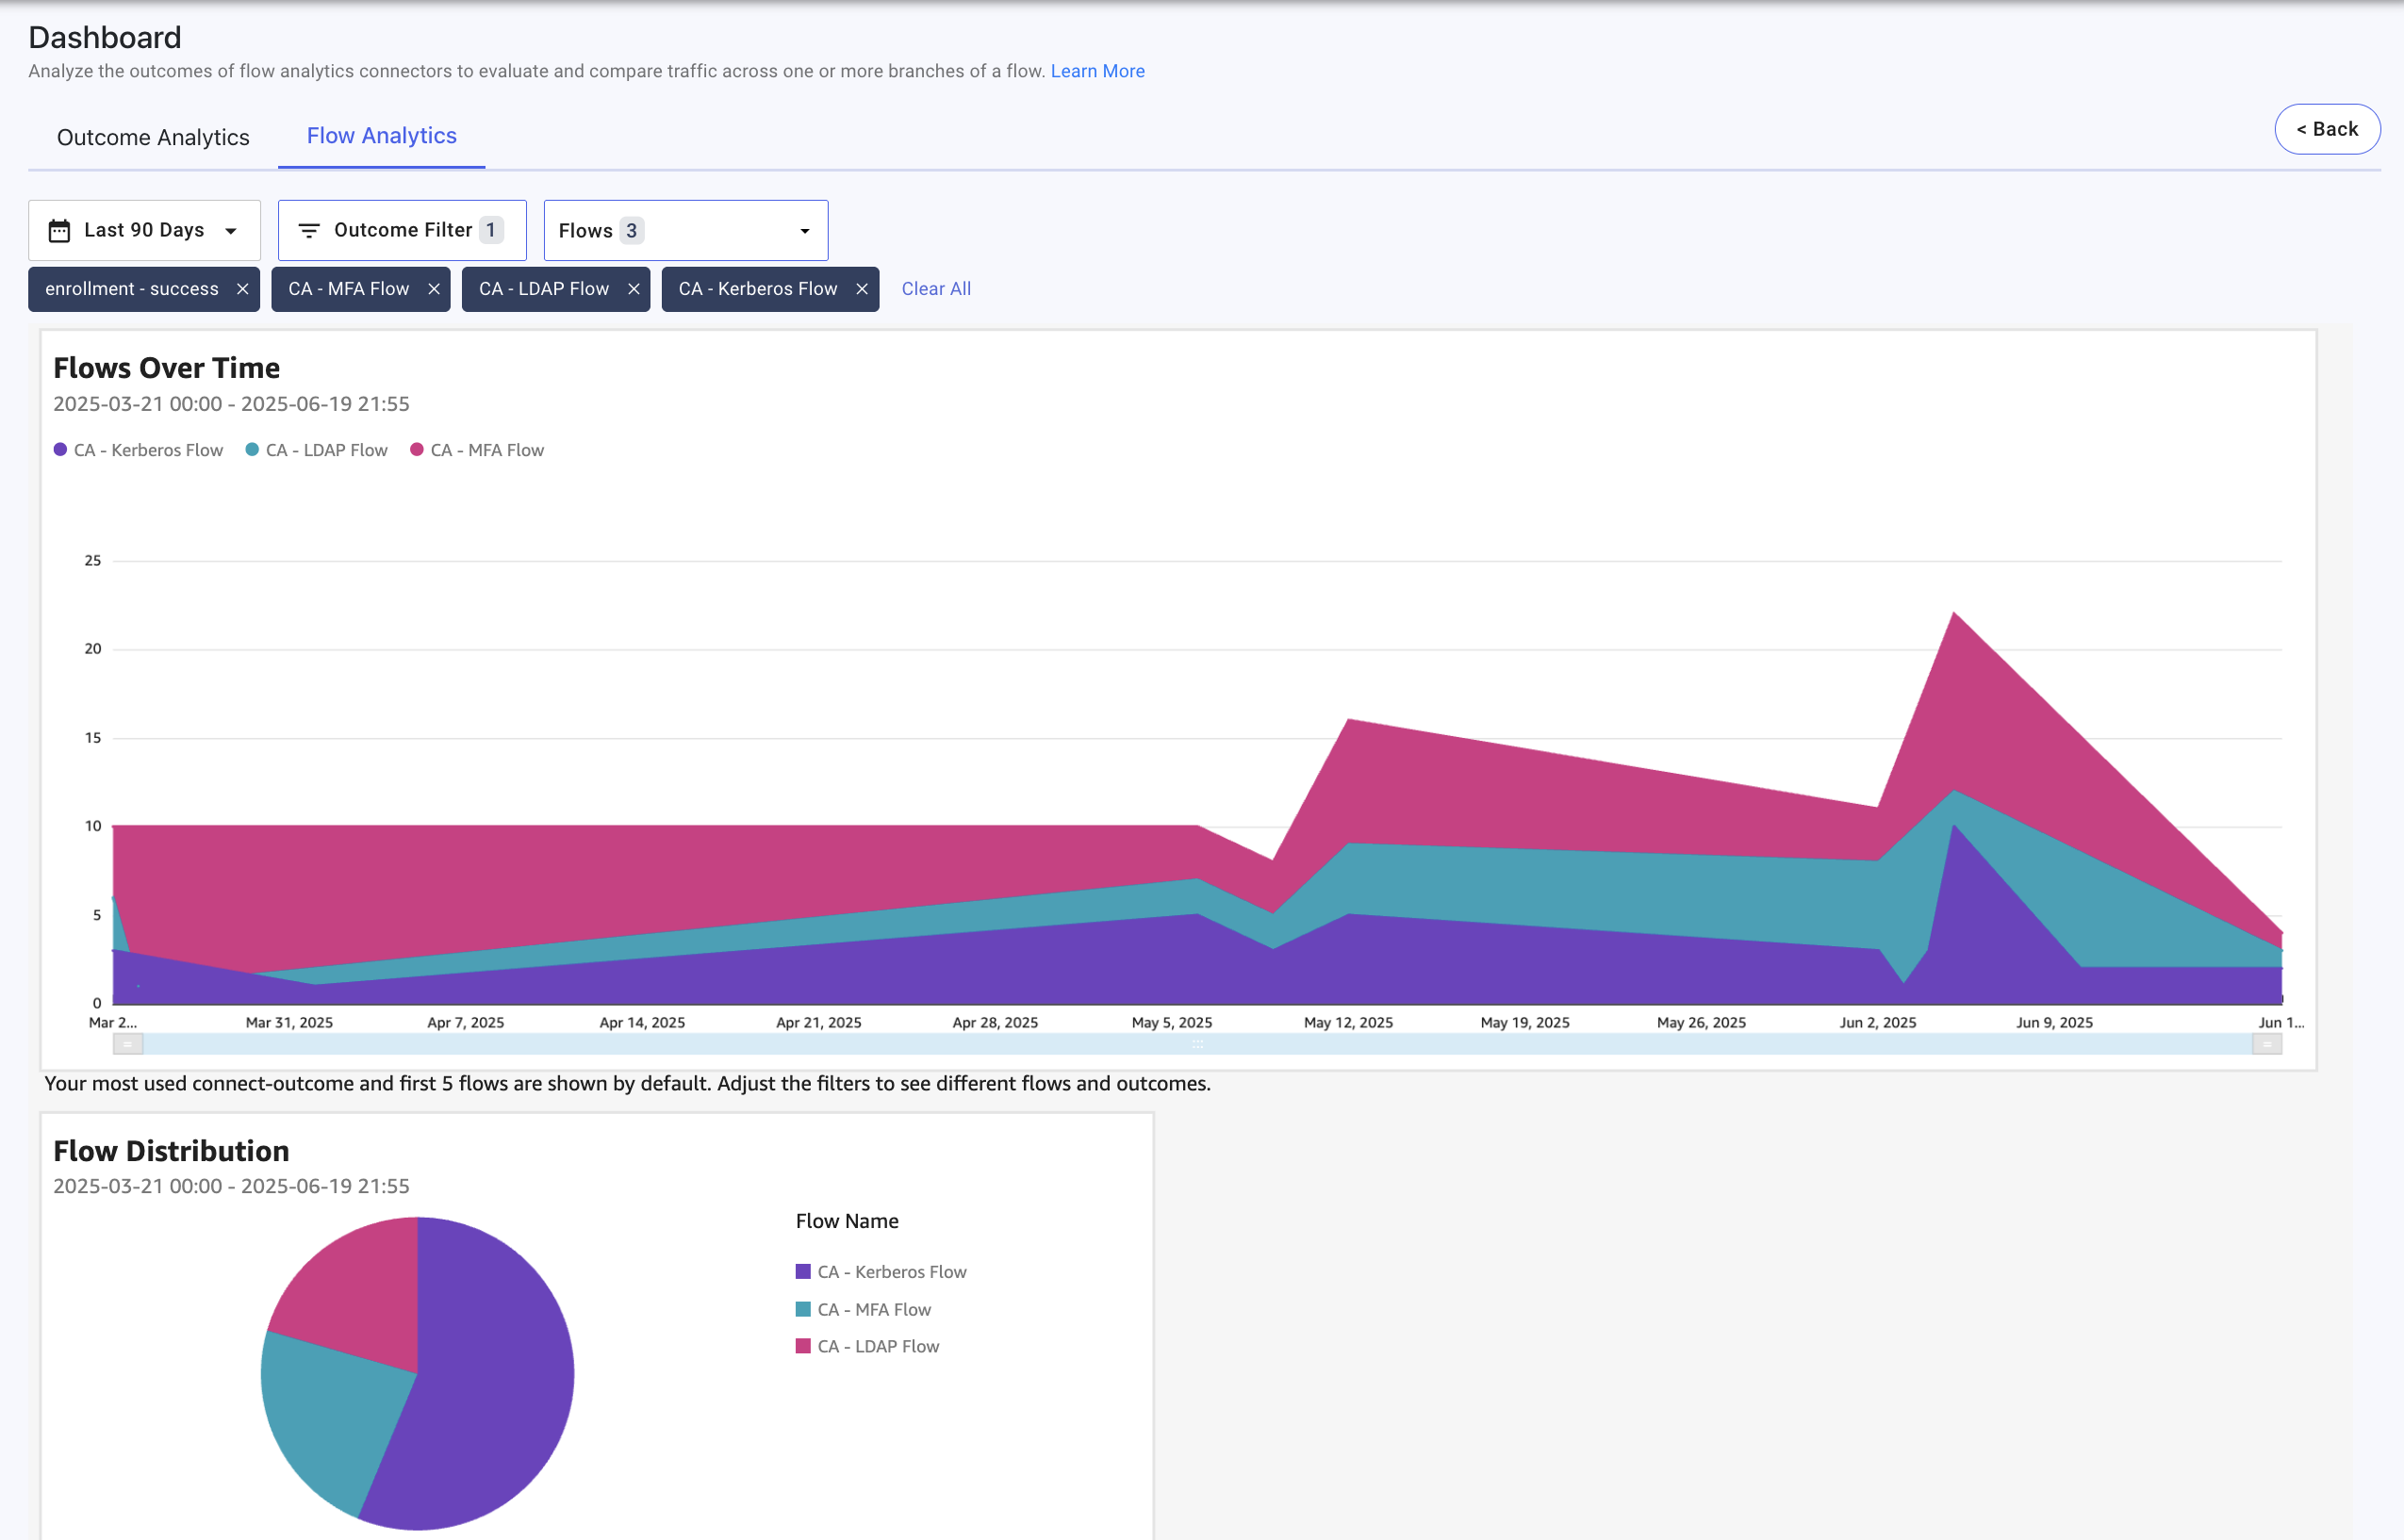Click right handle of chart range bar
Image resolution: width=2404 pixels, height=1540 pixels.
[2266, 1044]
